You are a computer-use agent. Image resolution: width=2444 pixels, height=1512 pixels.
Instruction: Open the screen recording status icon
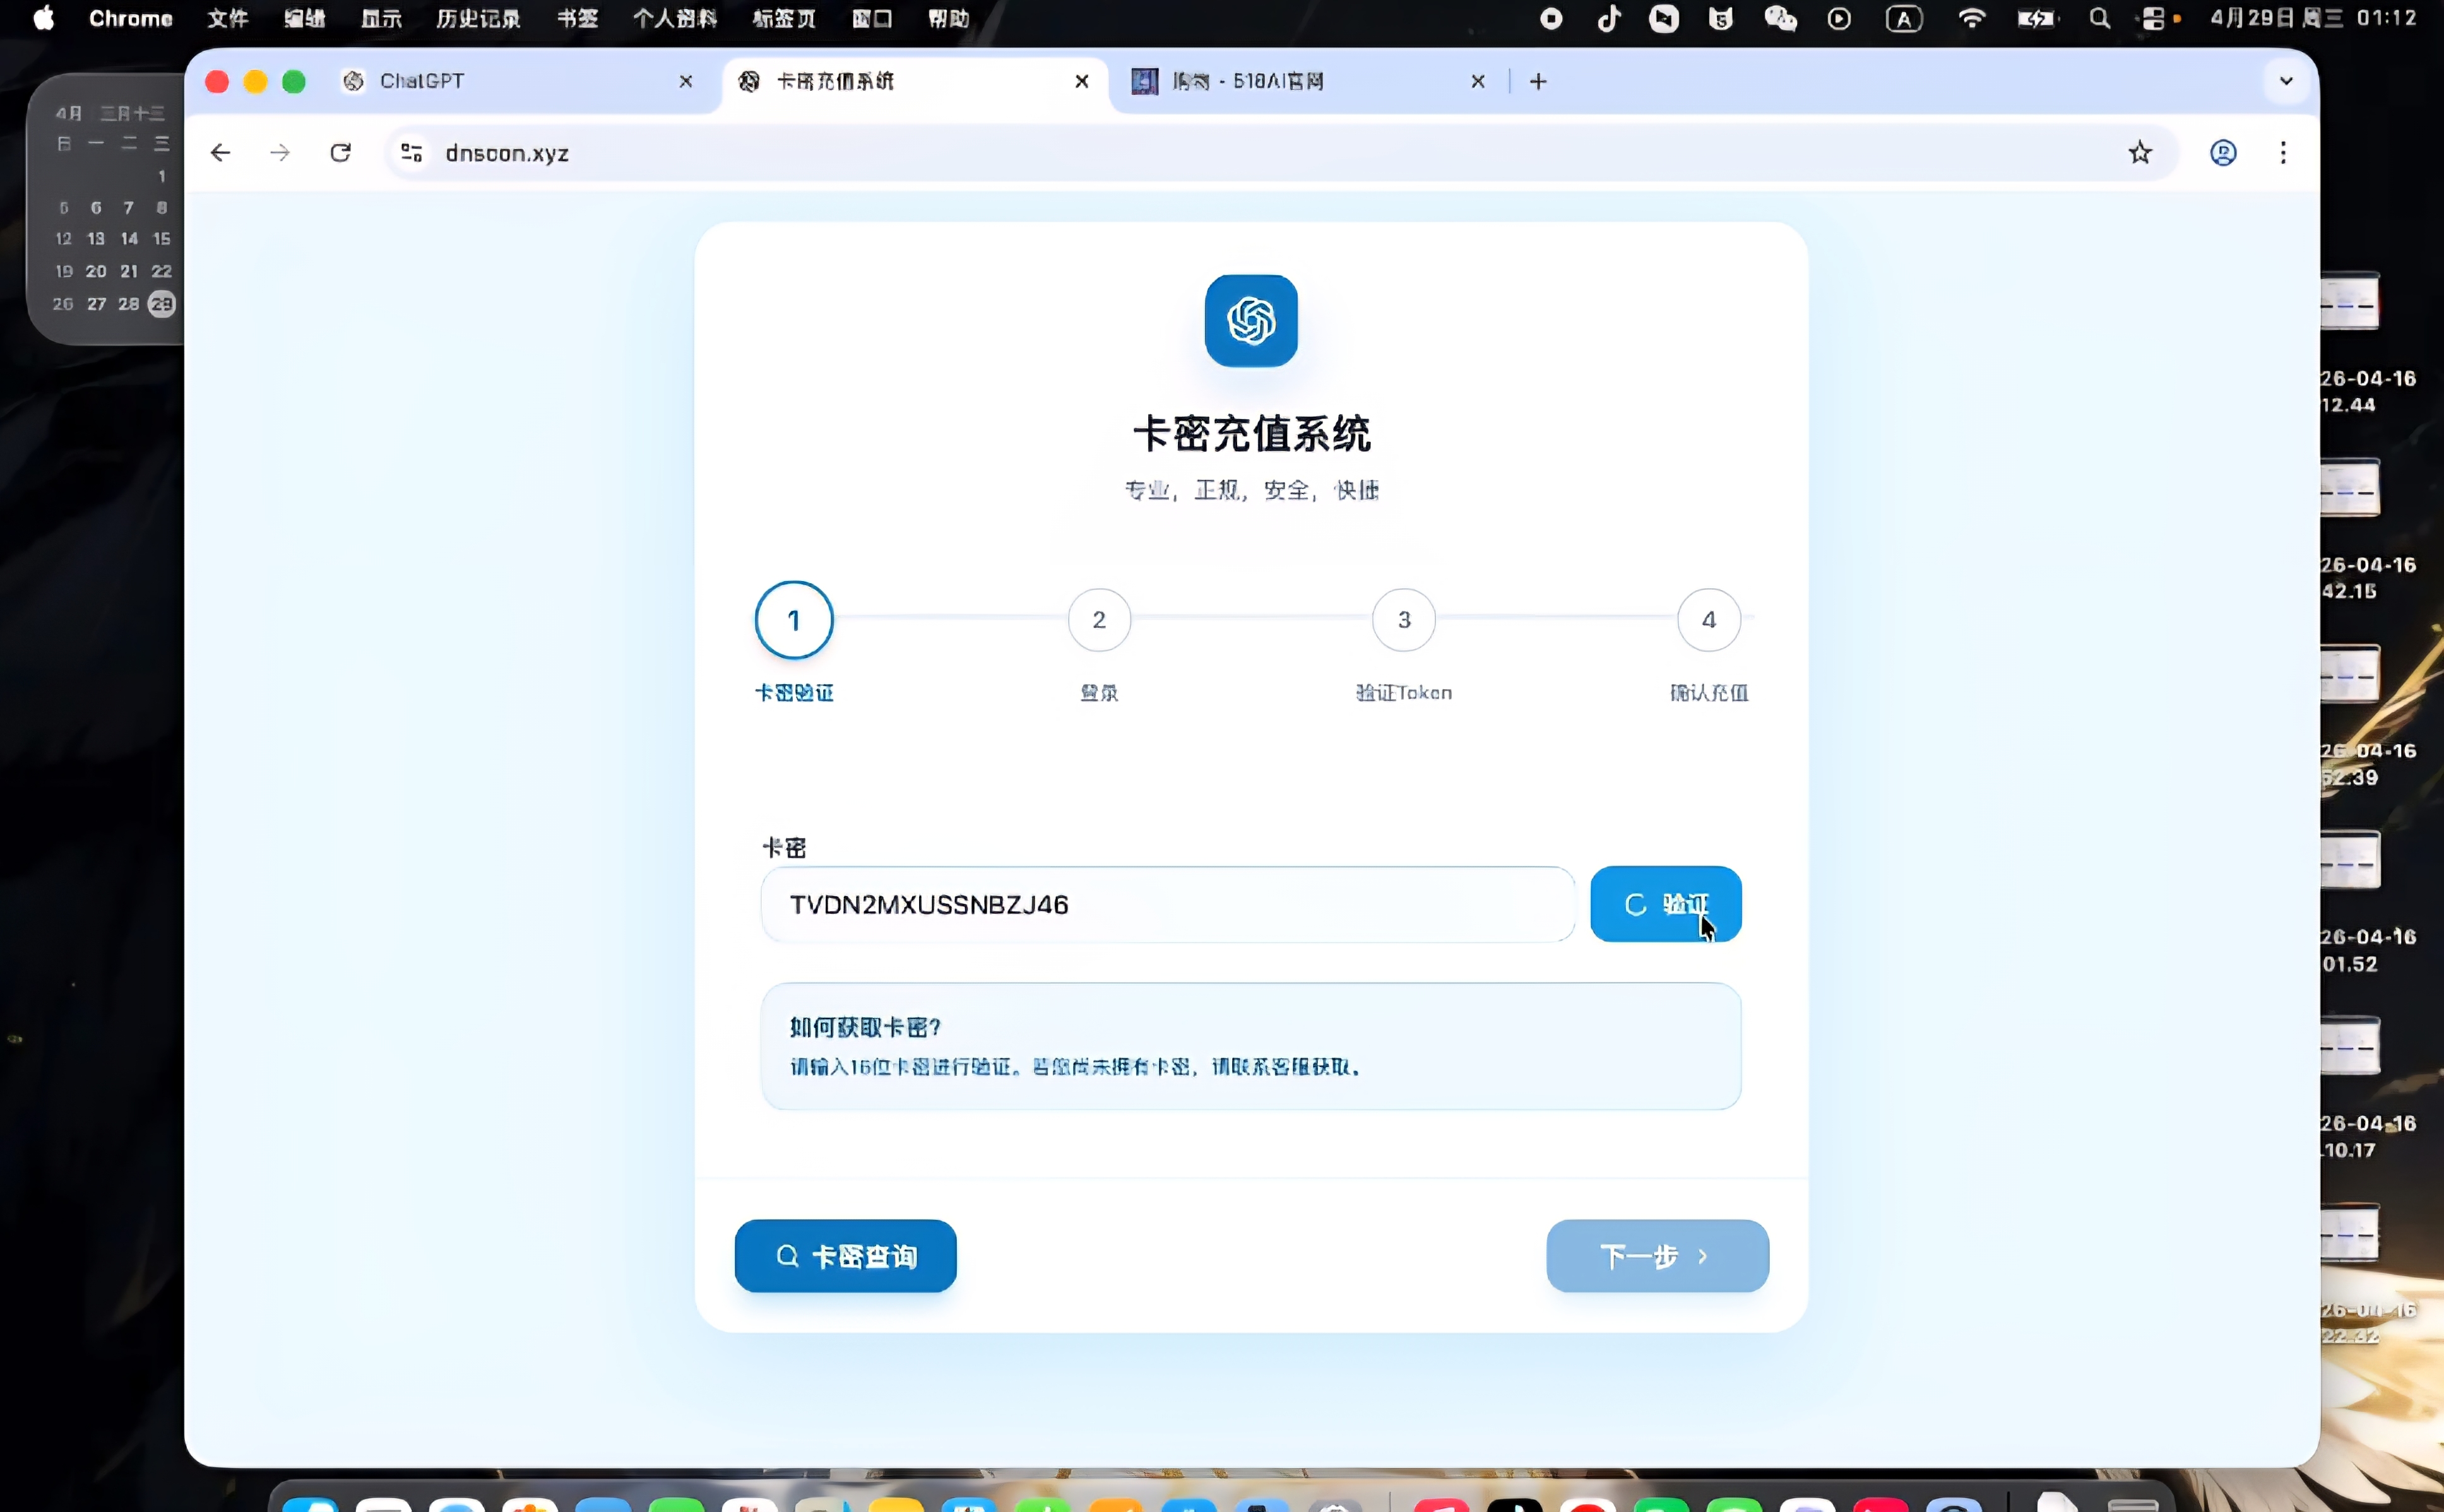coord(1551,18)
